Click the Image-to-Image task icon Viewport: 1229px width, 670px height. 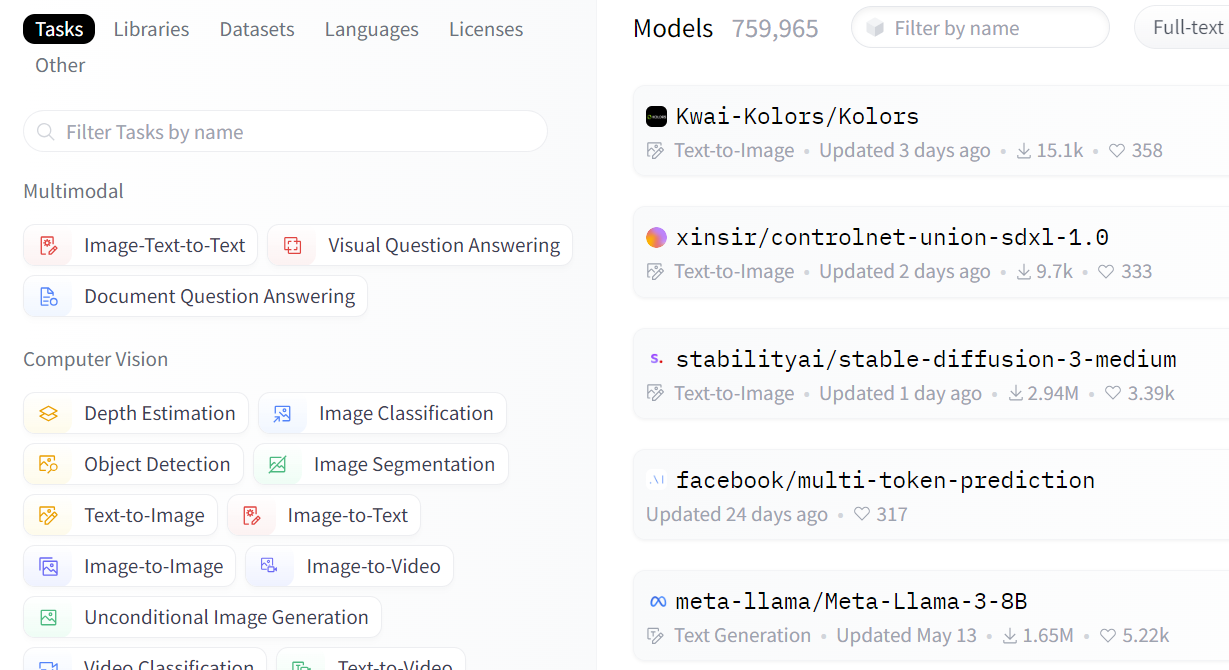pos(48,566)
